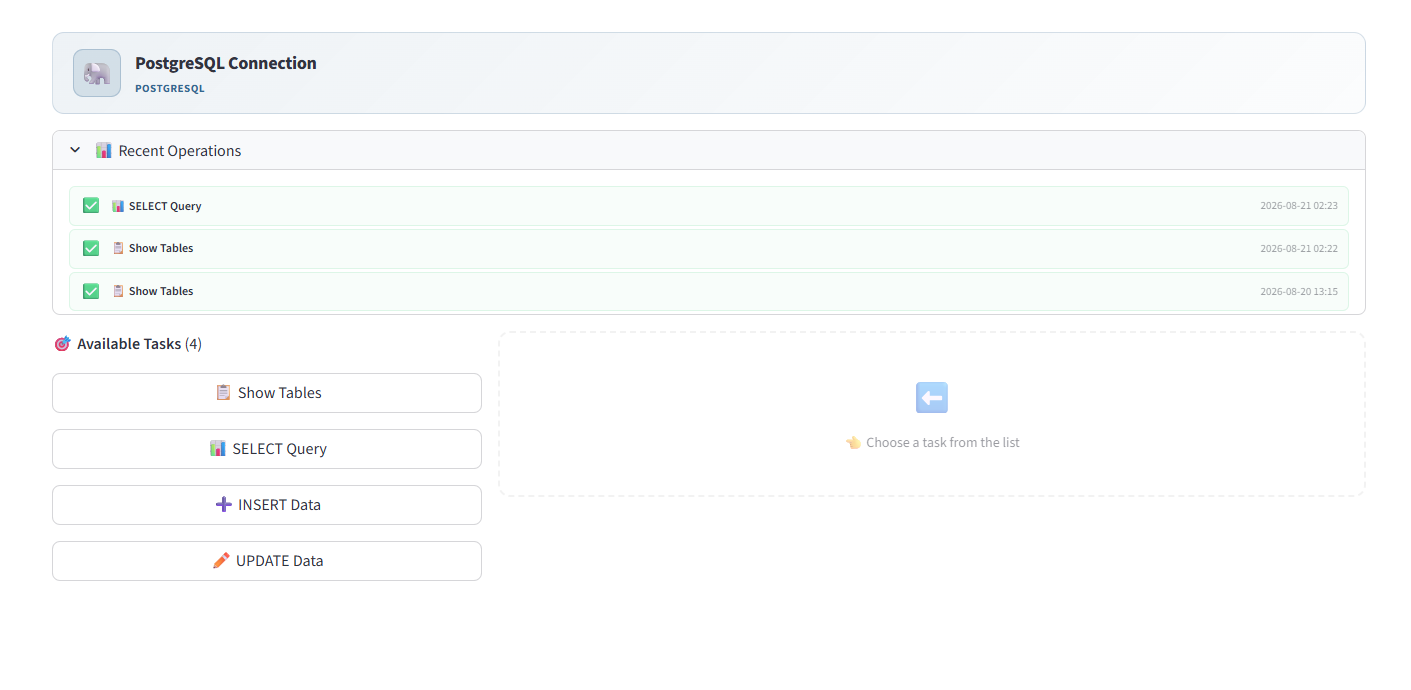Click the SELECT Query task button

[267, 449]
